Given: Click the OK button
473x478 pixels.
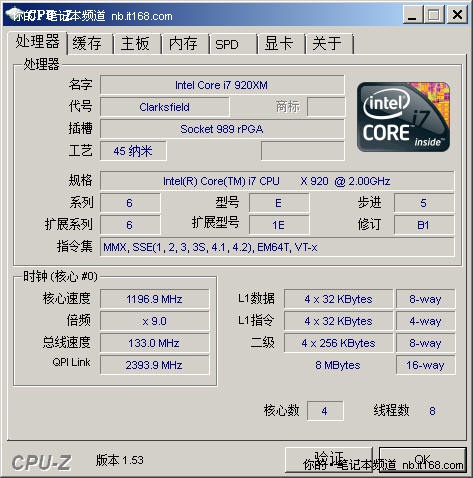Looking at the screenshot, I should point(423,460).
